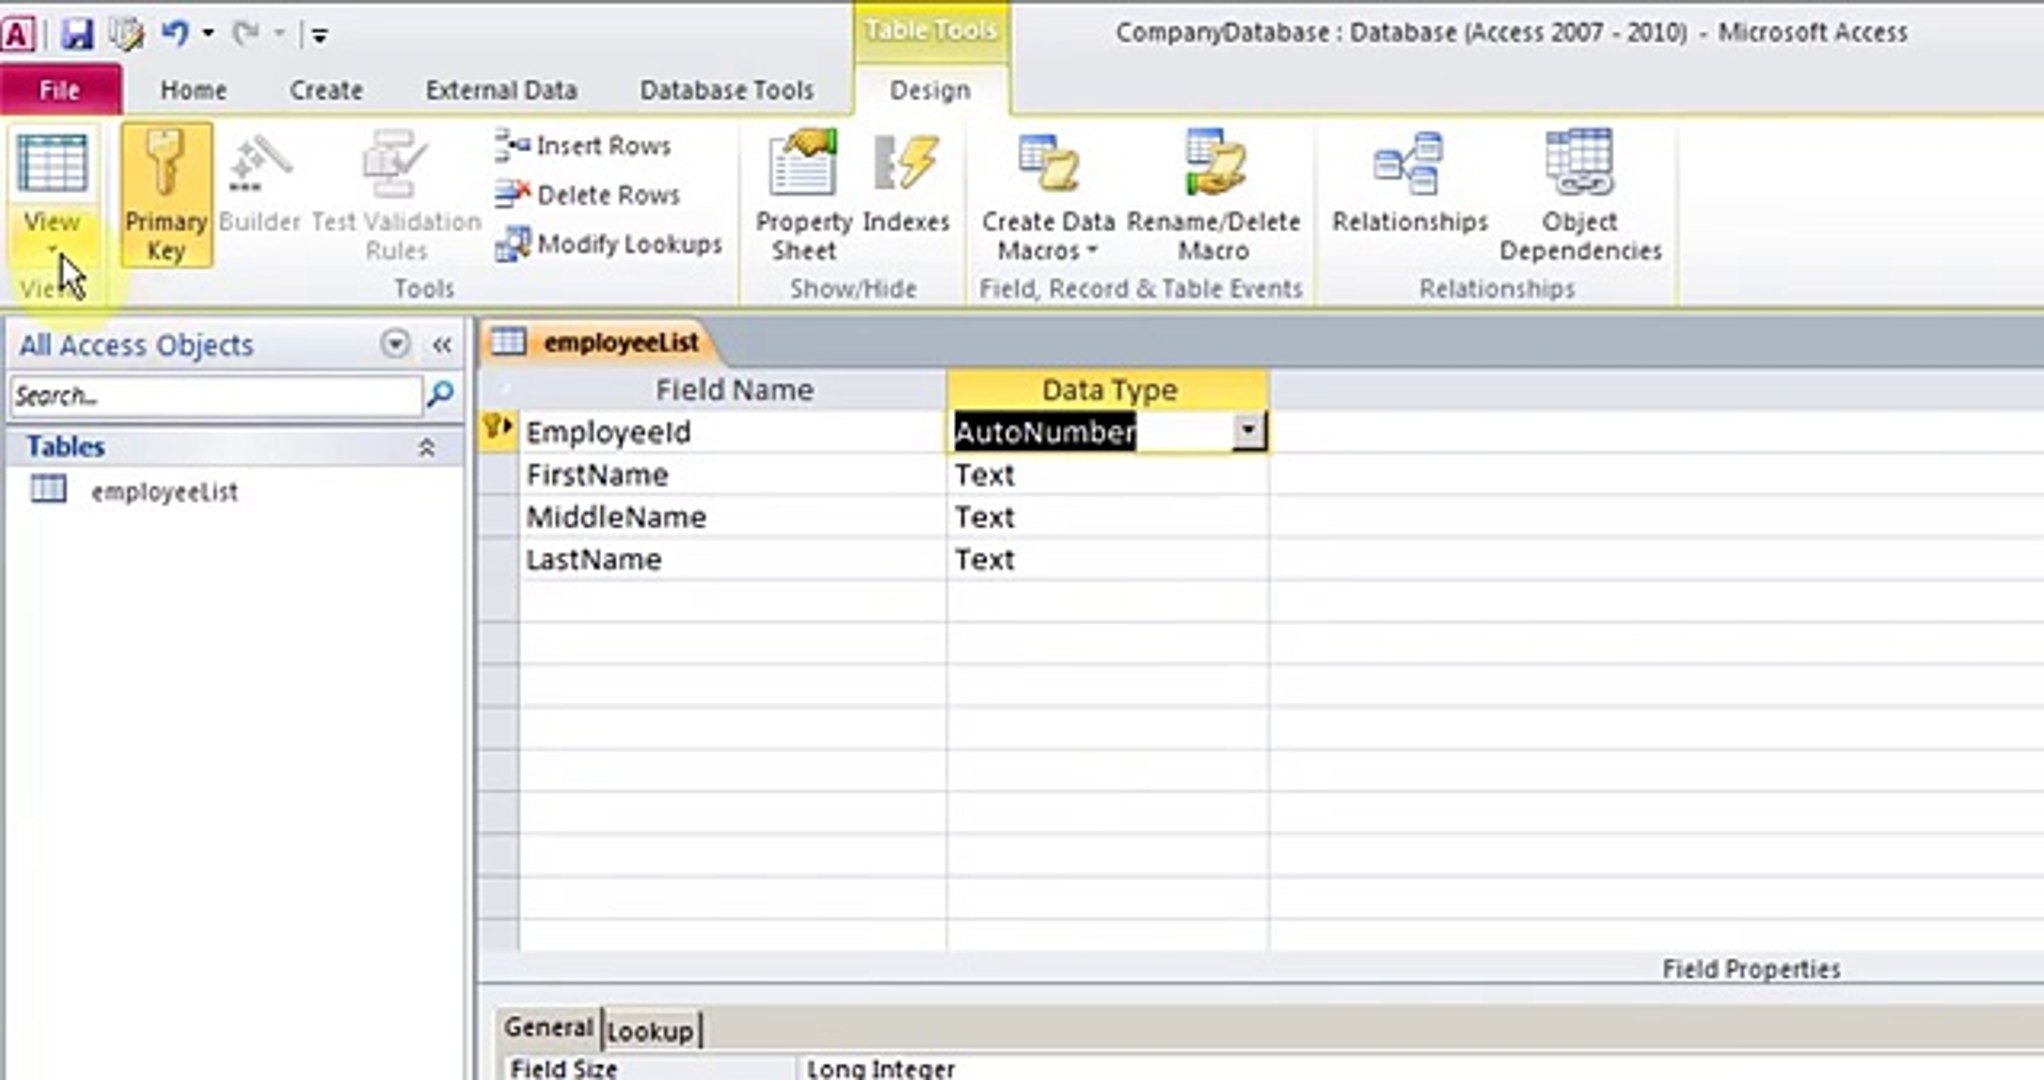Image resolution: width=2044 pixels, height=1080 pixels.
Task: Click the Access application icon in title bar
Action: pyautogui.click(x=19, y=34)
